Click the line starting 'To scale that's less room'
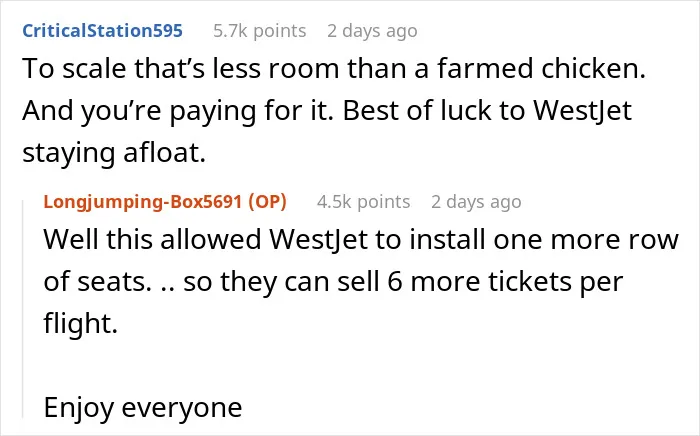The height and width of the screenshot is (436, 700). click(x=334, y=69)
